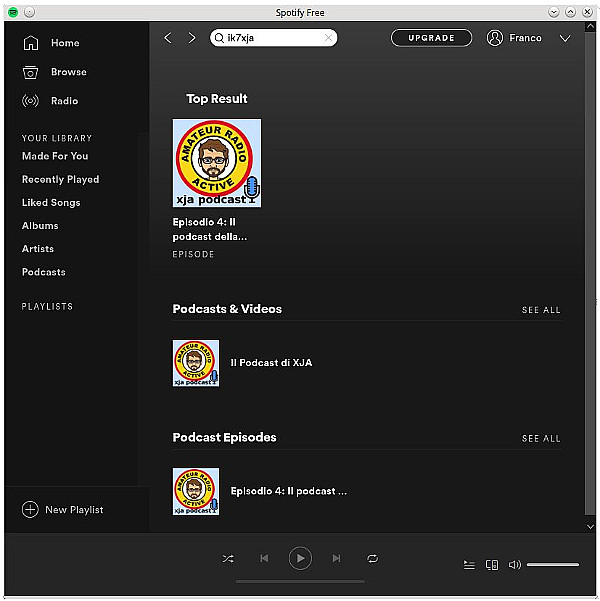See all Podcast Episodes results

[x=541, y=438]
